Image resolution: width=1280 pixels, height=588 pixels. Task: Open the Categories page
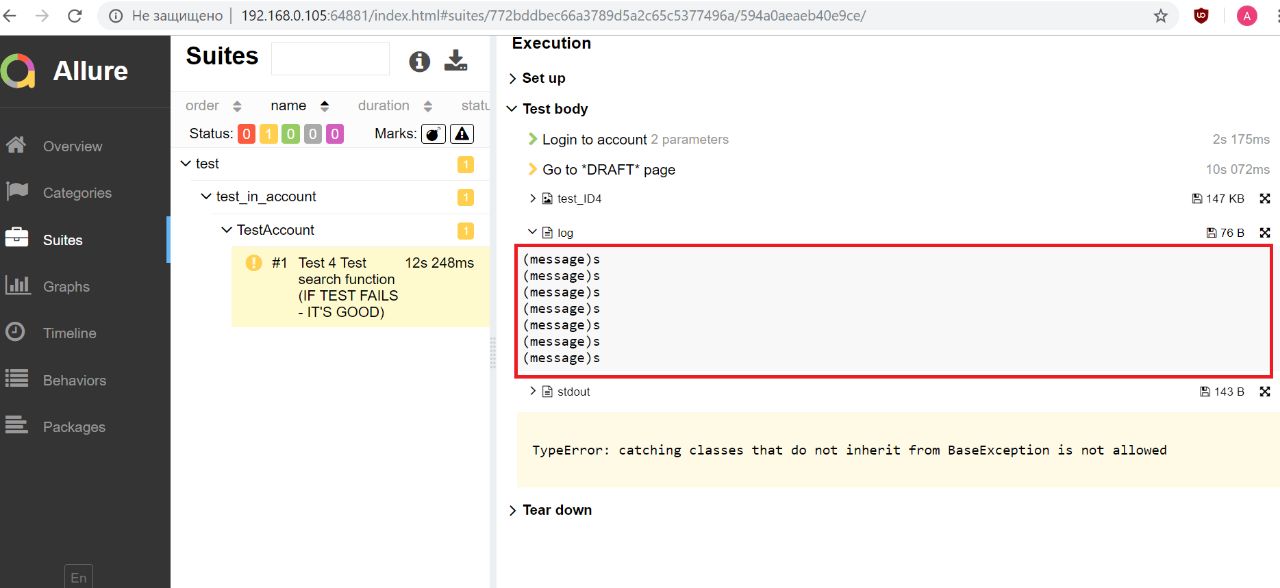[77, 193]
